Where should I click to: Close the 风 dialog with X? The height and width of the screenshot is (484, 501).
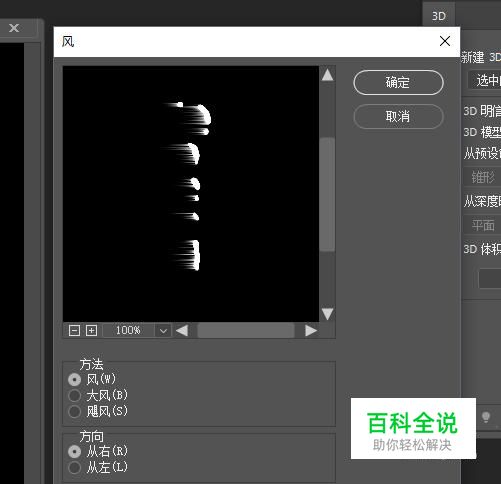(445, 41)
